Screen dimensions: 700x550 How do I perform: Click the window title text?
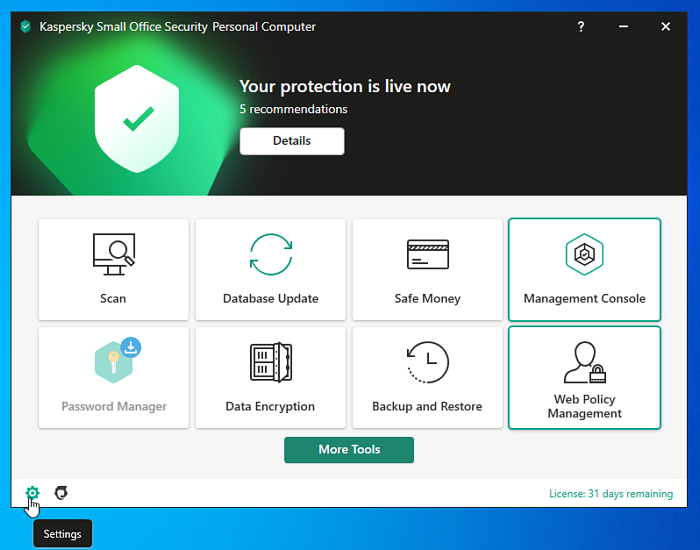click(177, 27)
